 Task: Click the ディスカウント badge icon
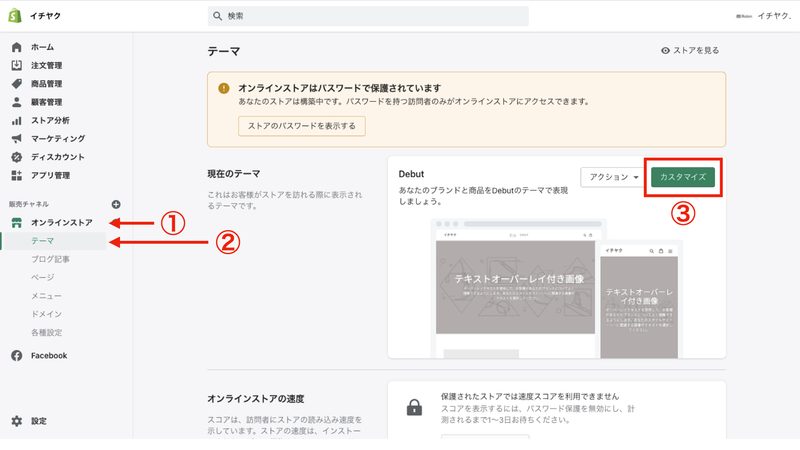click(16, 157)
